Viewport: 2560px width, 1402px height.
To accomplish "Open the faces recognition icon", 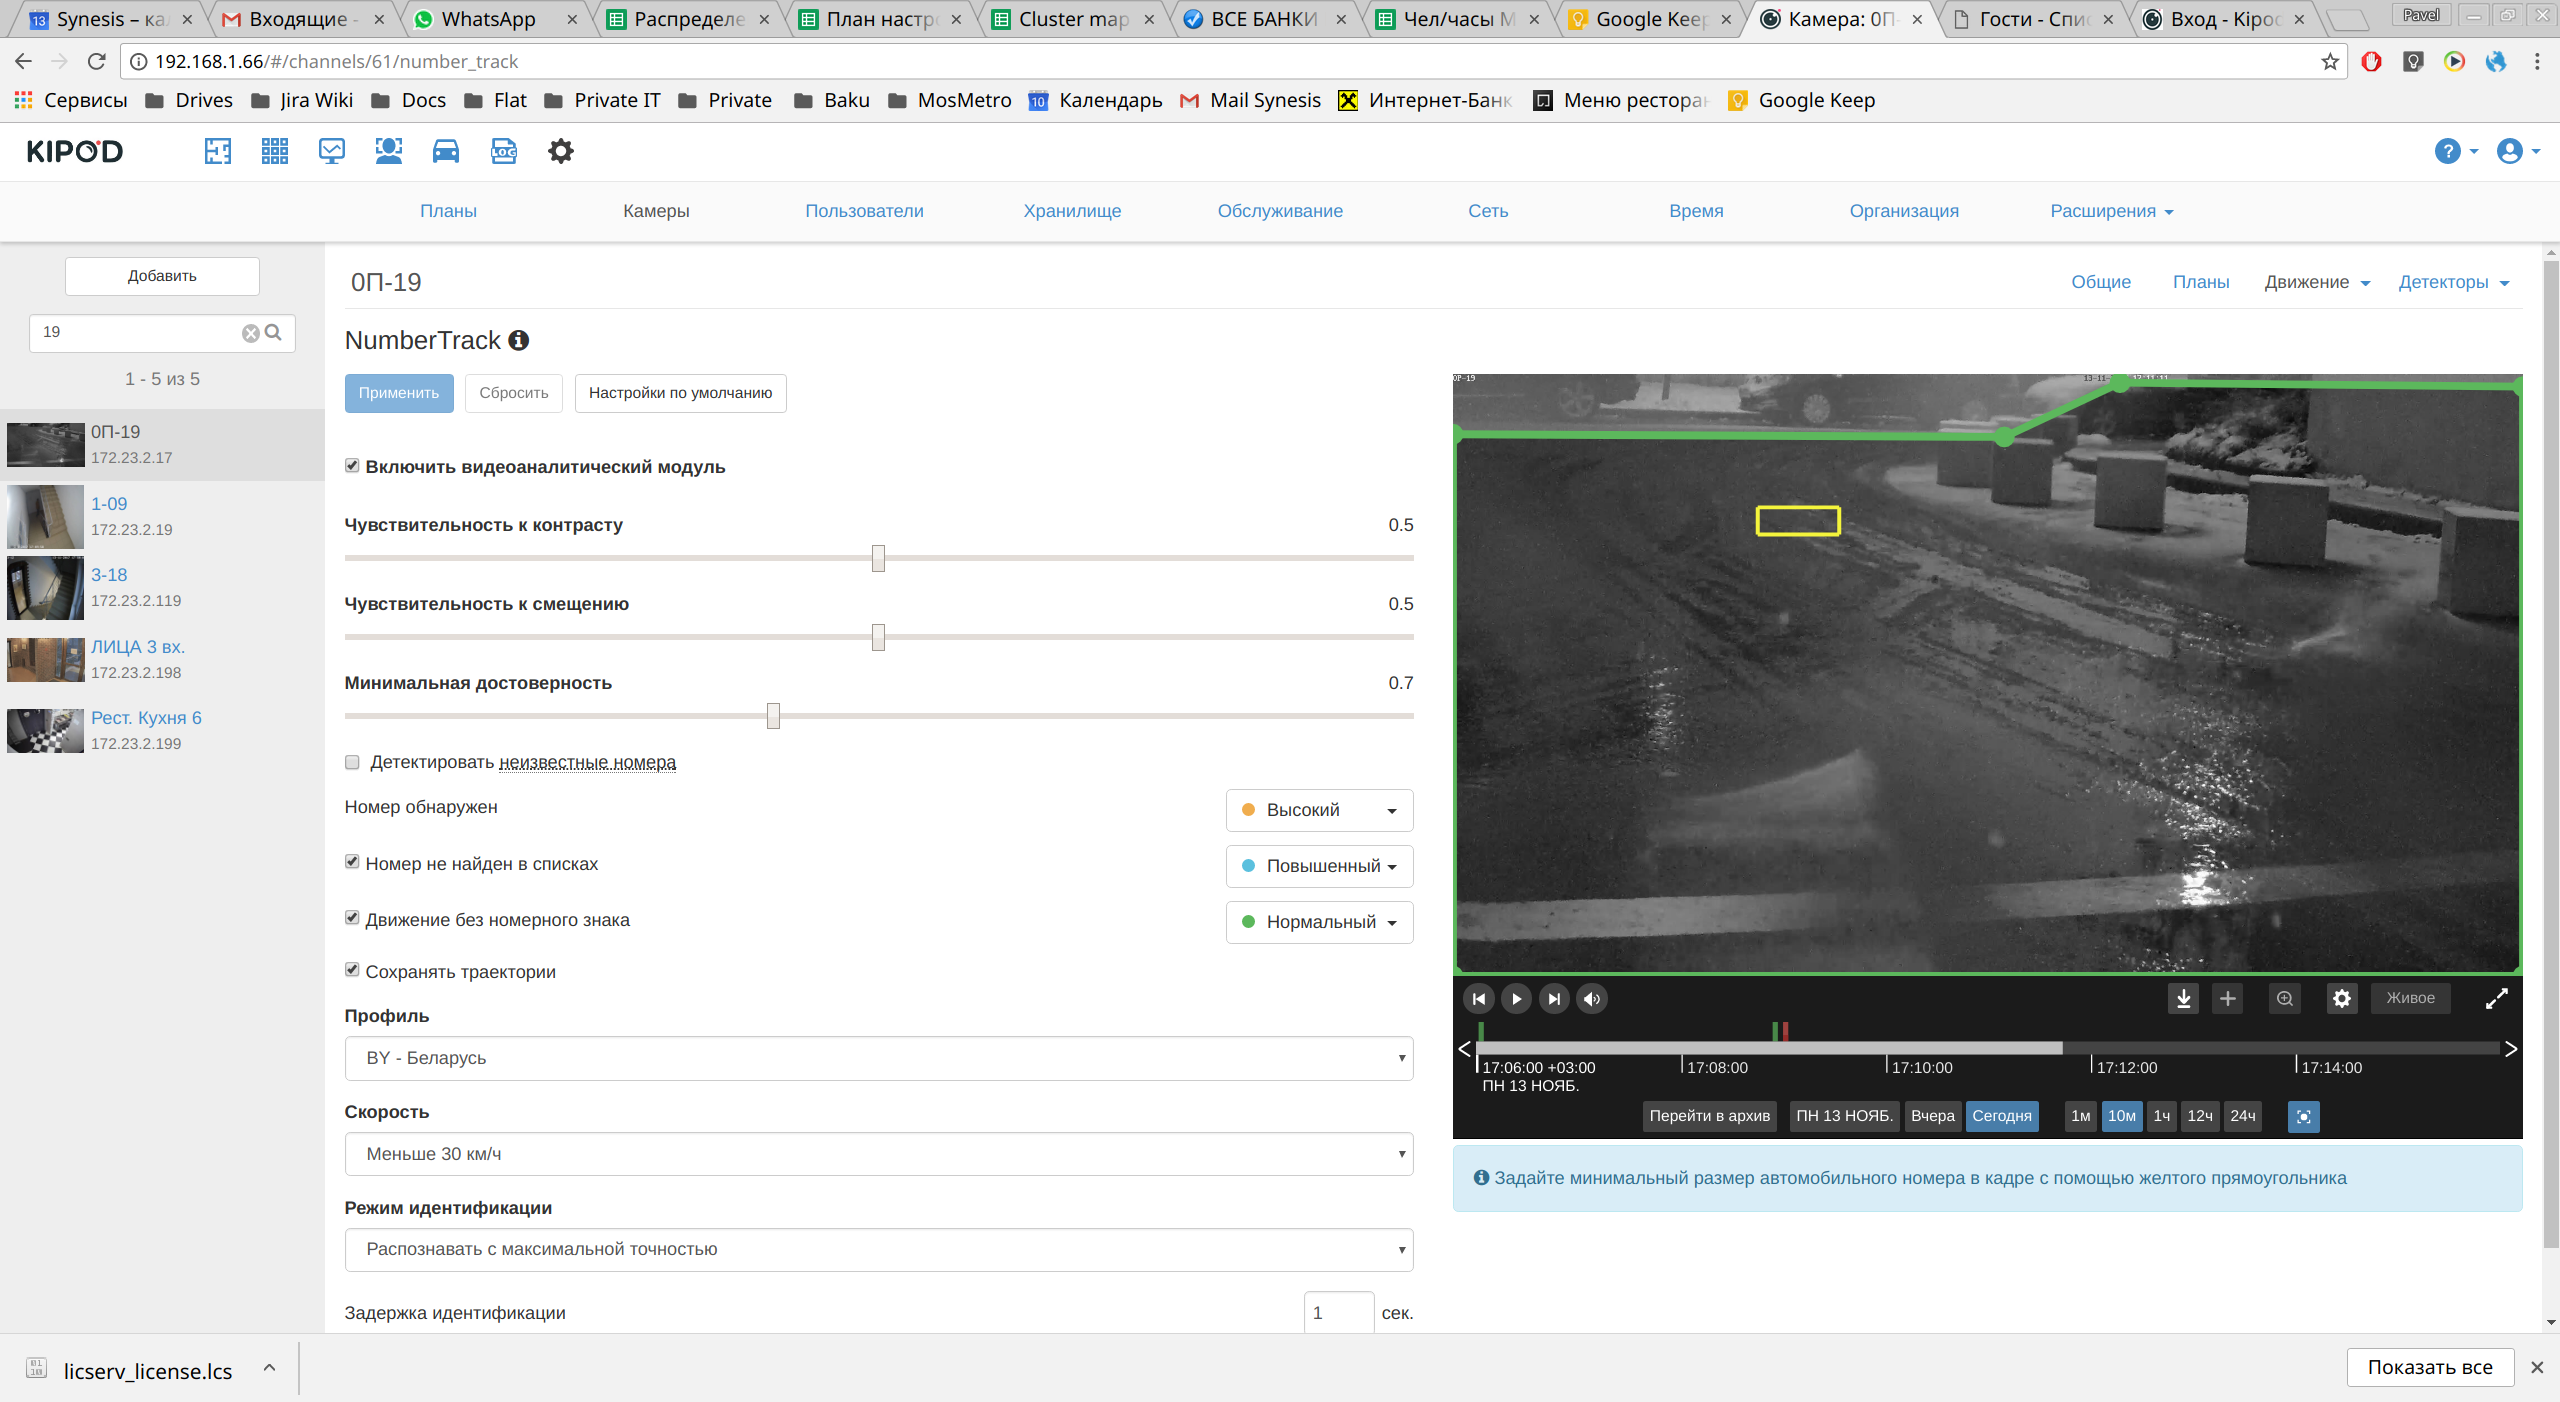I will (x=388, y=151).
